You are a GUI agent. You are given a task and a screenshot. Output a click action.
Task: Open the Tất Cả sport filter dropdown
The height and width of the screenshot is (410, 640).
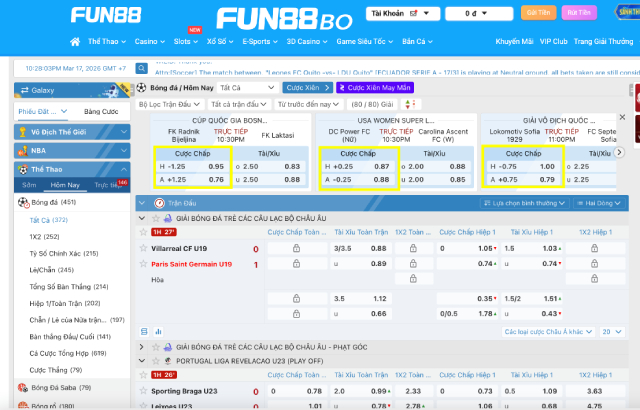pos(247,88)
